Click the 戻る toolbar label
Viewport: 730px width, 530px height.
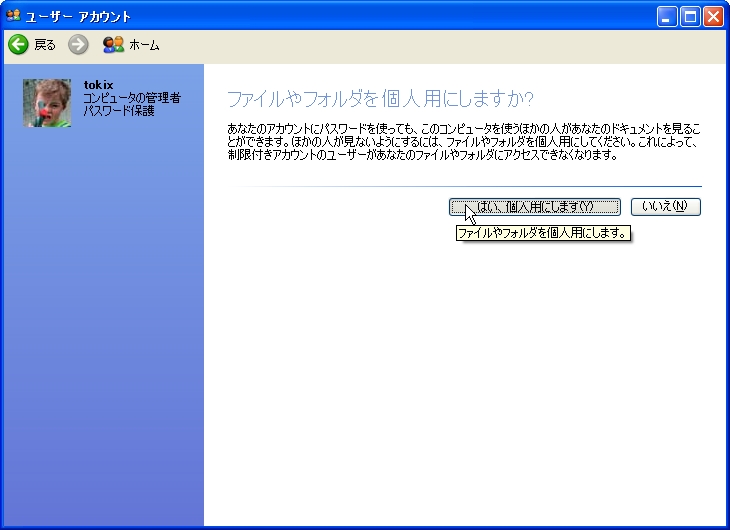45,45
